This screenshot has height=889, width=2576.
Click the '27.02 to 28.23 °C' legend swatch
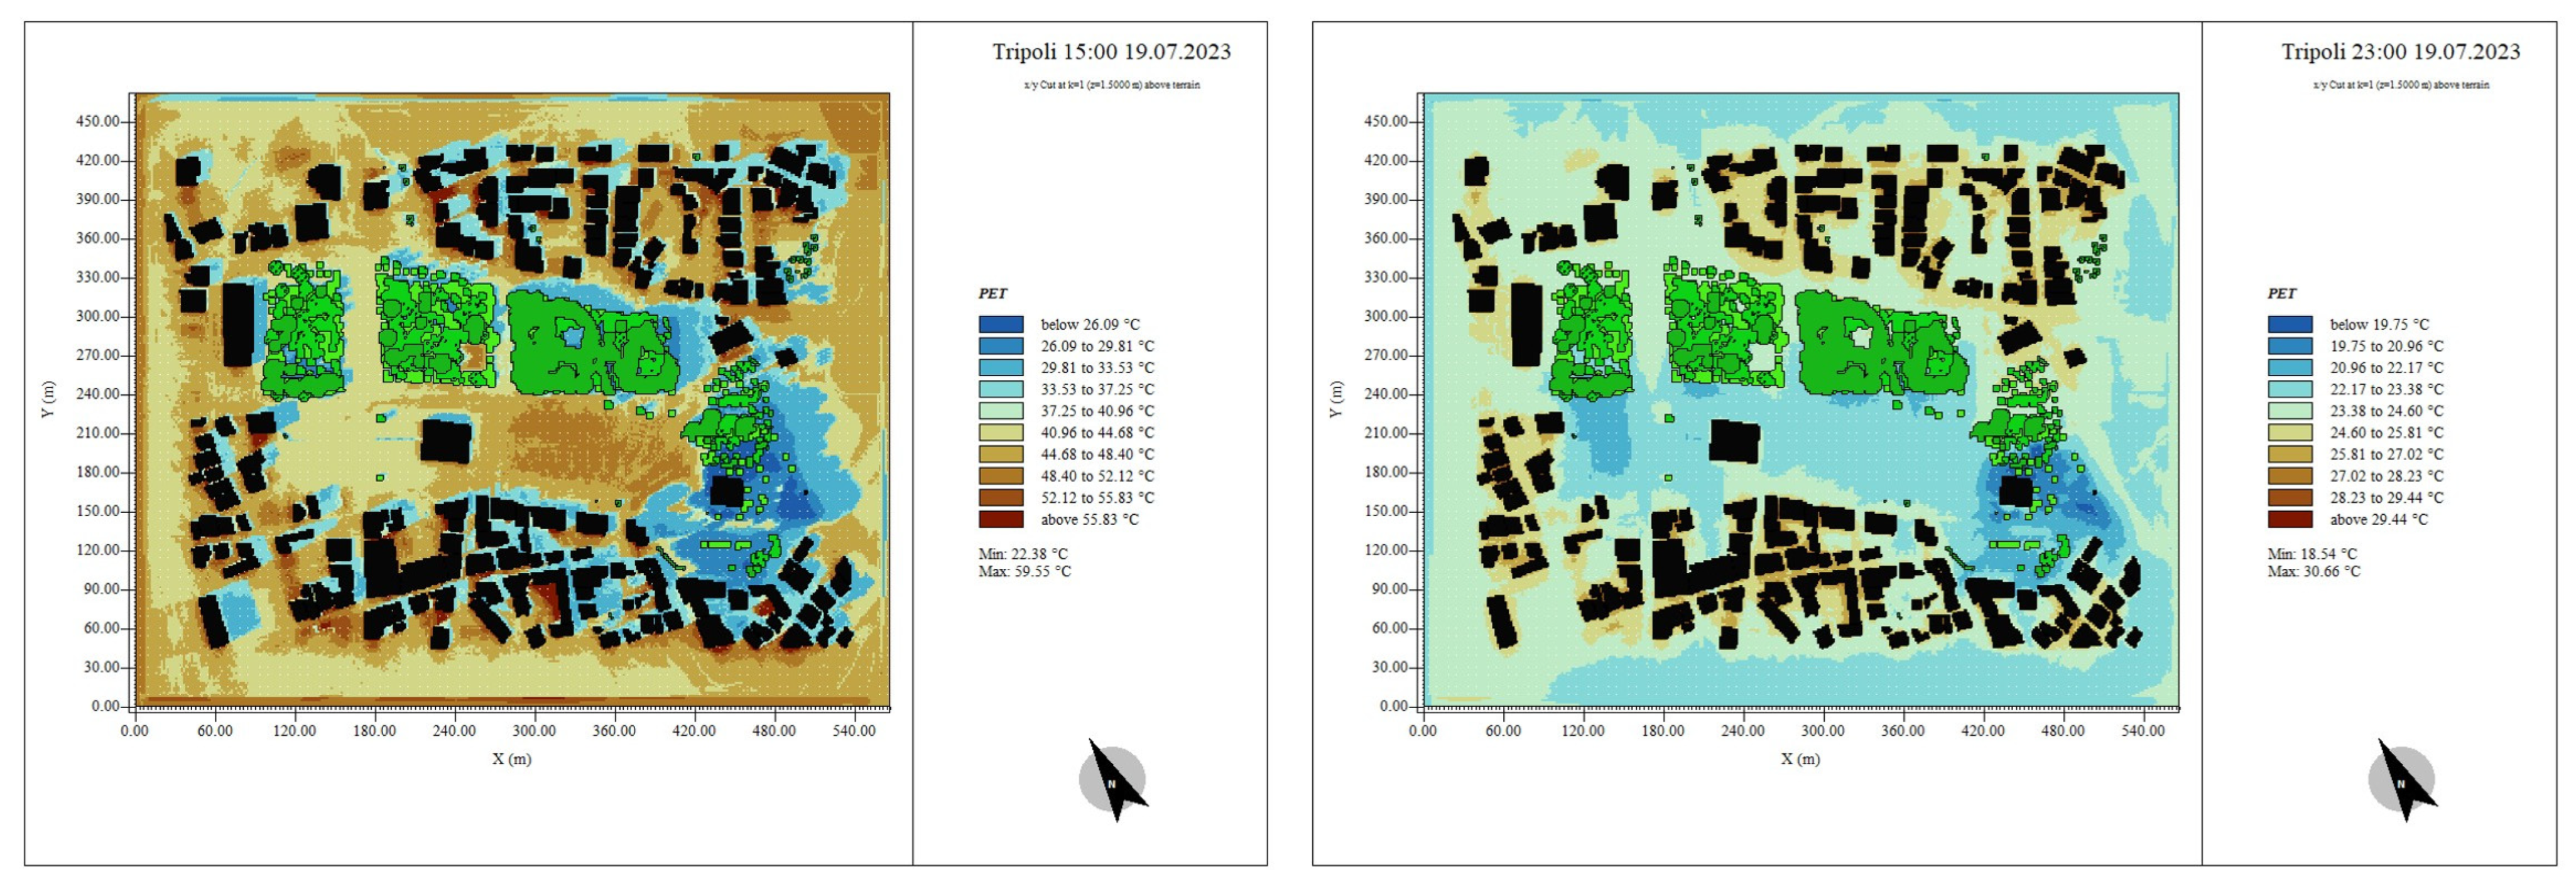pyautogui.click(x=2289, y=476)
